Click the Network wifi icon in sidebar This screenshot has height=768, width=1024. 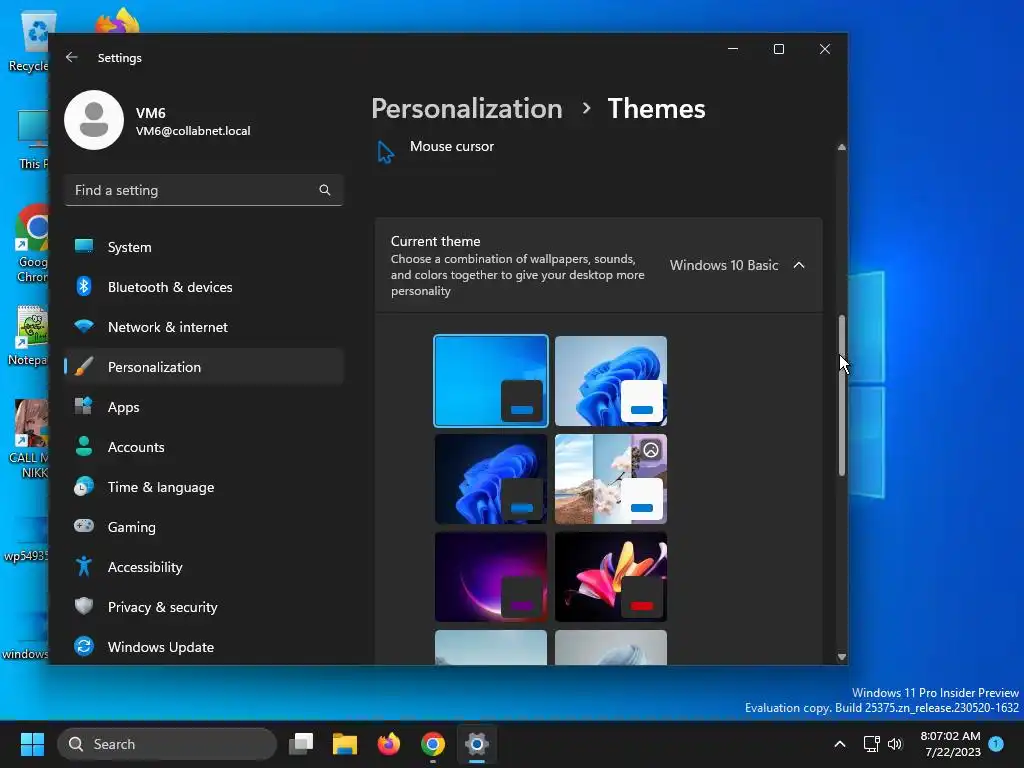pos(84,326)
